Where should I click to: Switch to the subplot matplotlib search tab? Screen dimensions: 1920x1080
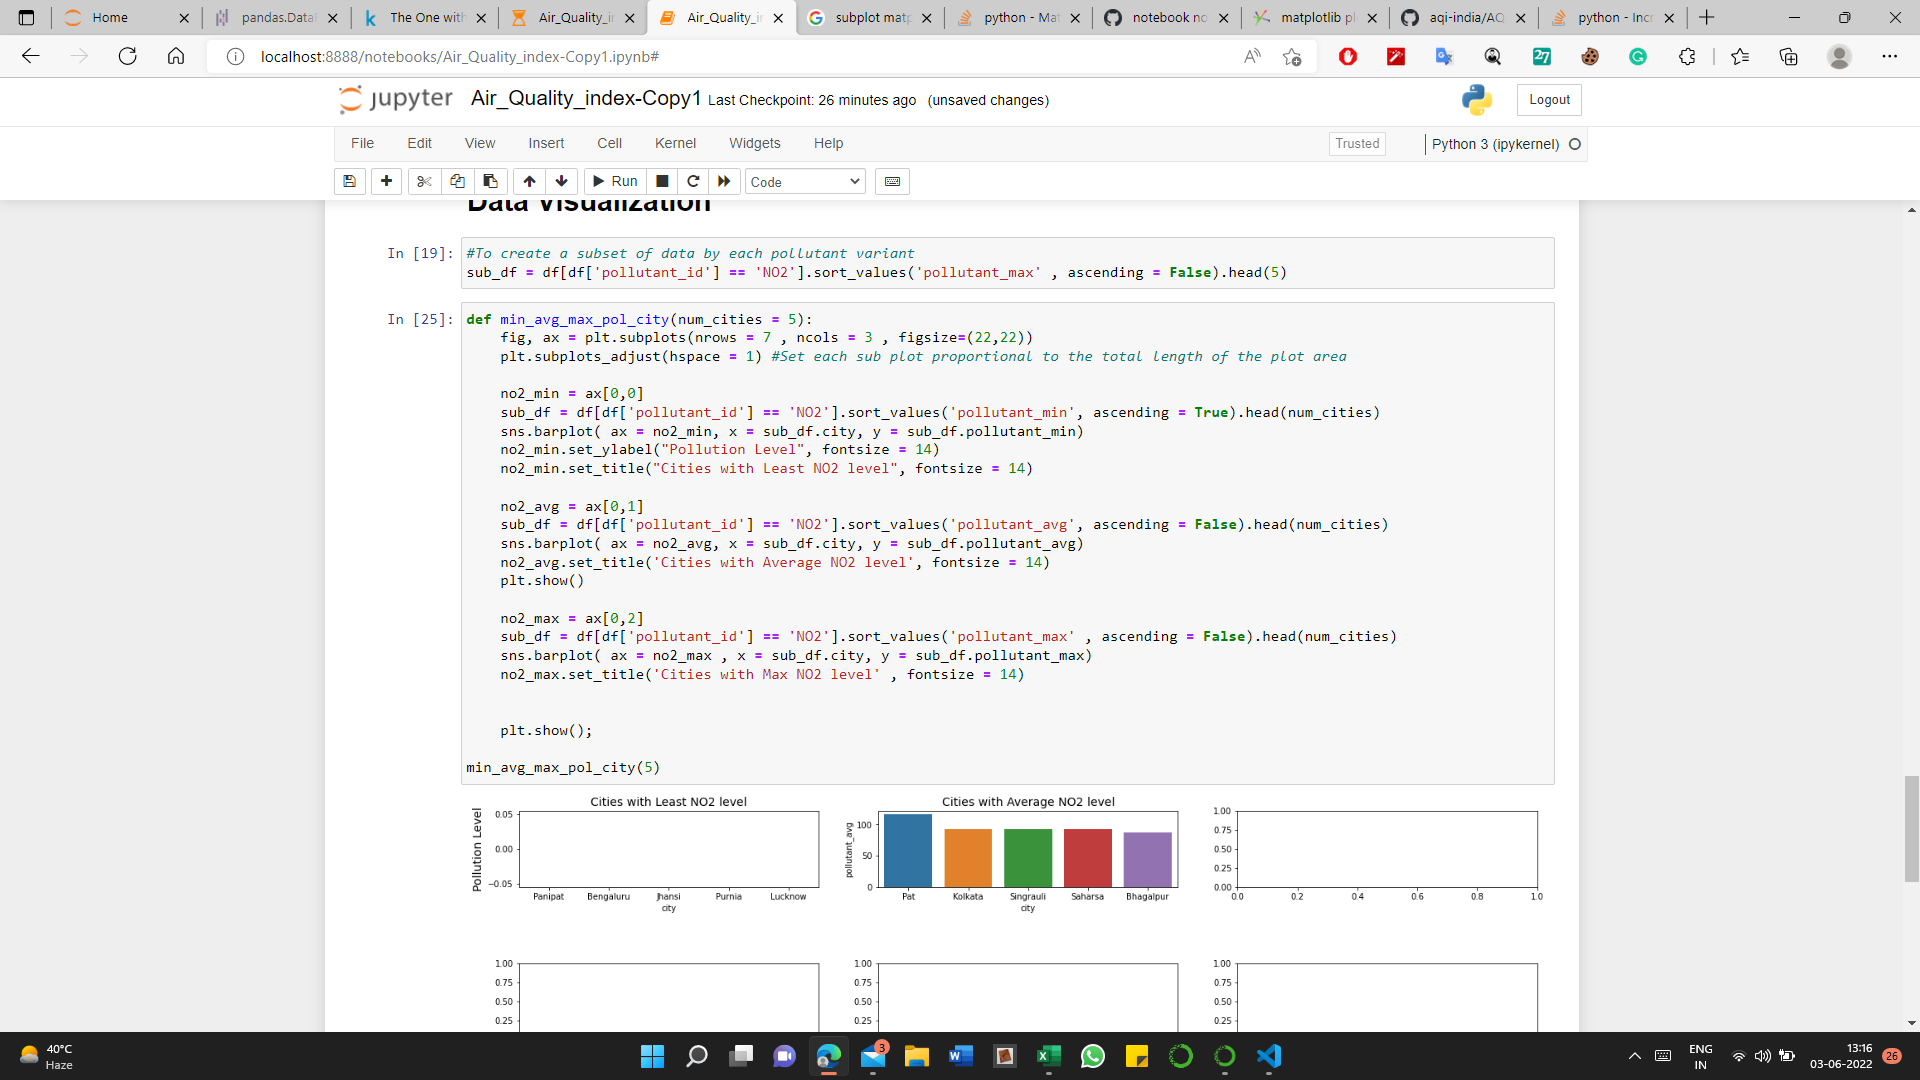click(868, 17)
